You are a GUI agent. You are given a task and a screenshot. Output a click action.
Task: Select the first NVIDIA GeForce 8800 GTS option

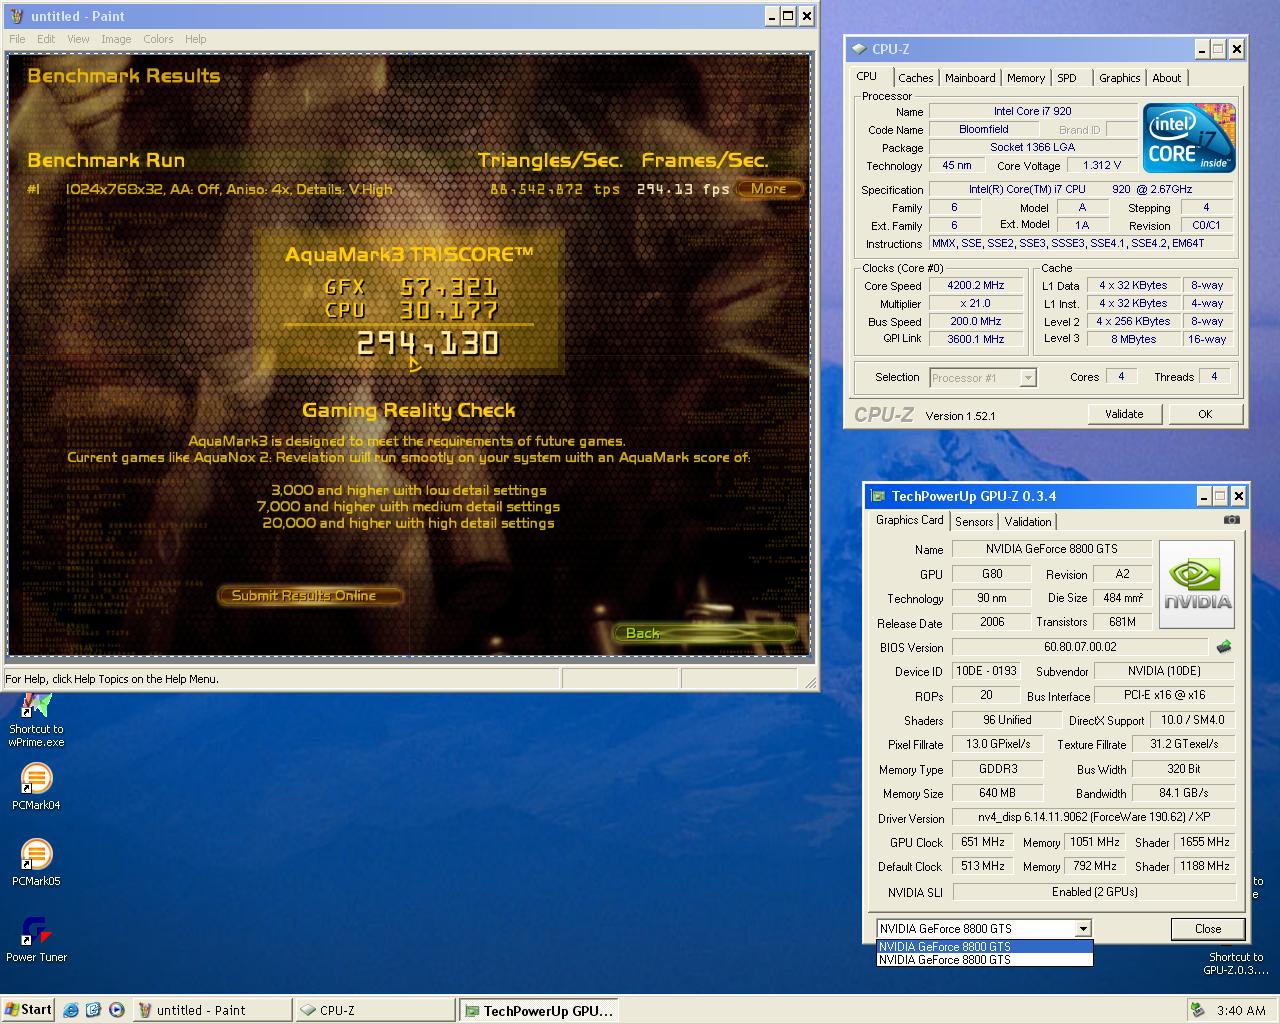(984, 946)
